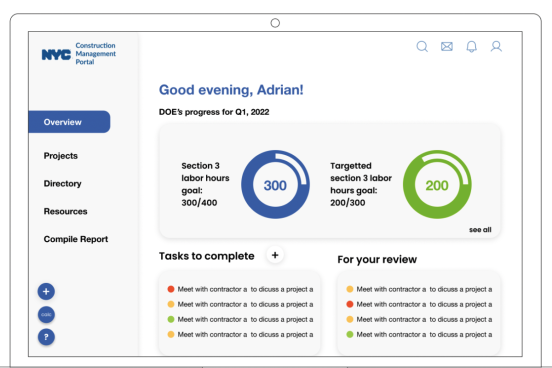Click the NYC logo
552x368 pixels.
click(56, 55)
